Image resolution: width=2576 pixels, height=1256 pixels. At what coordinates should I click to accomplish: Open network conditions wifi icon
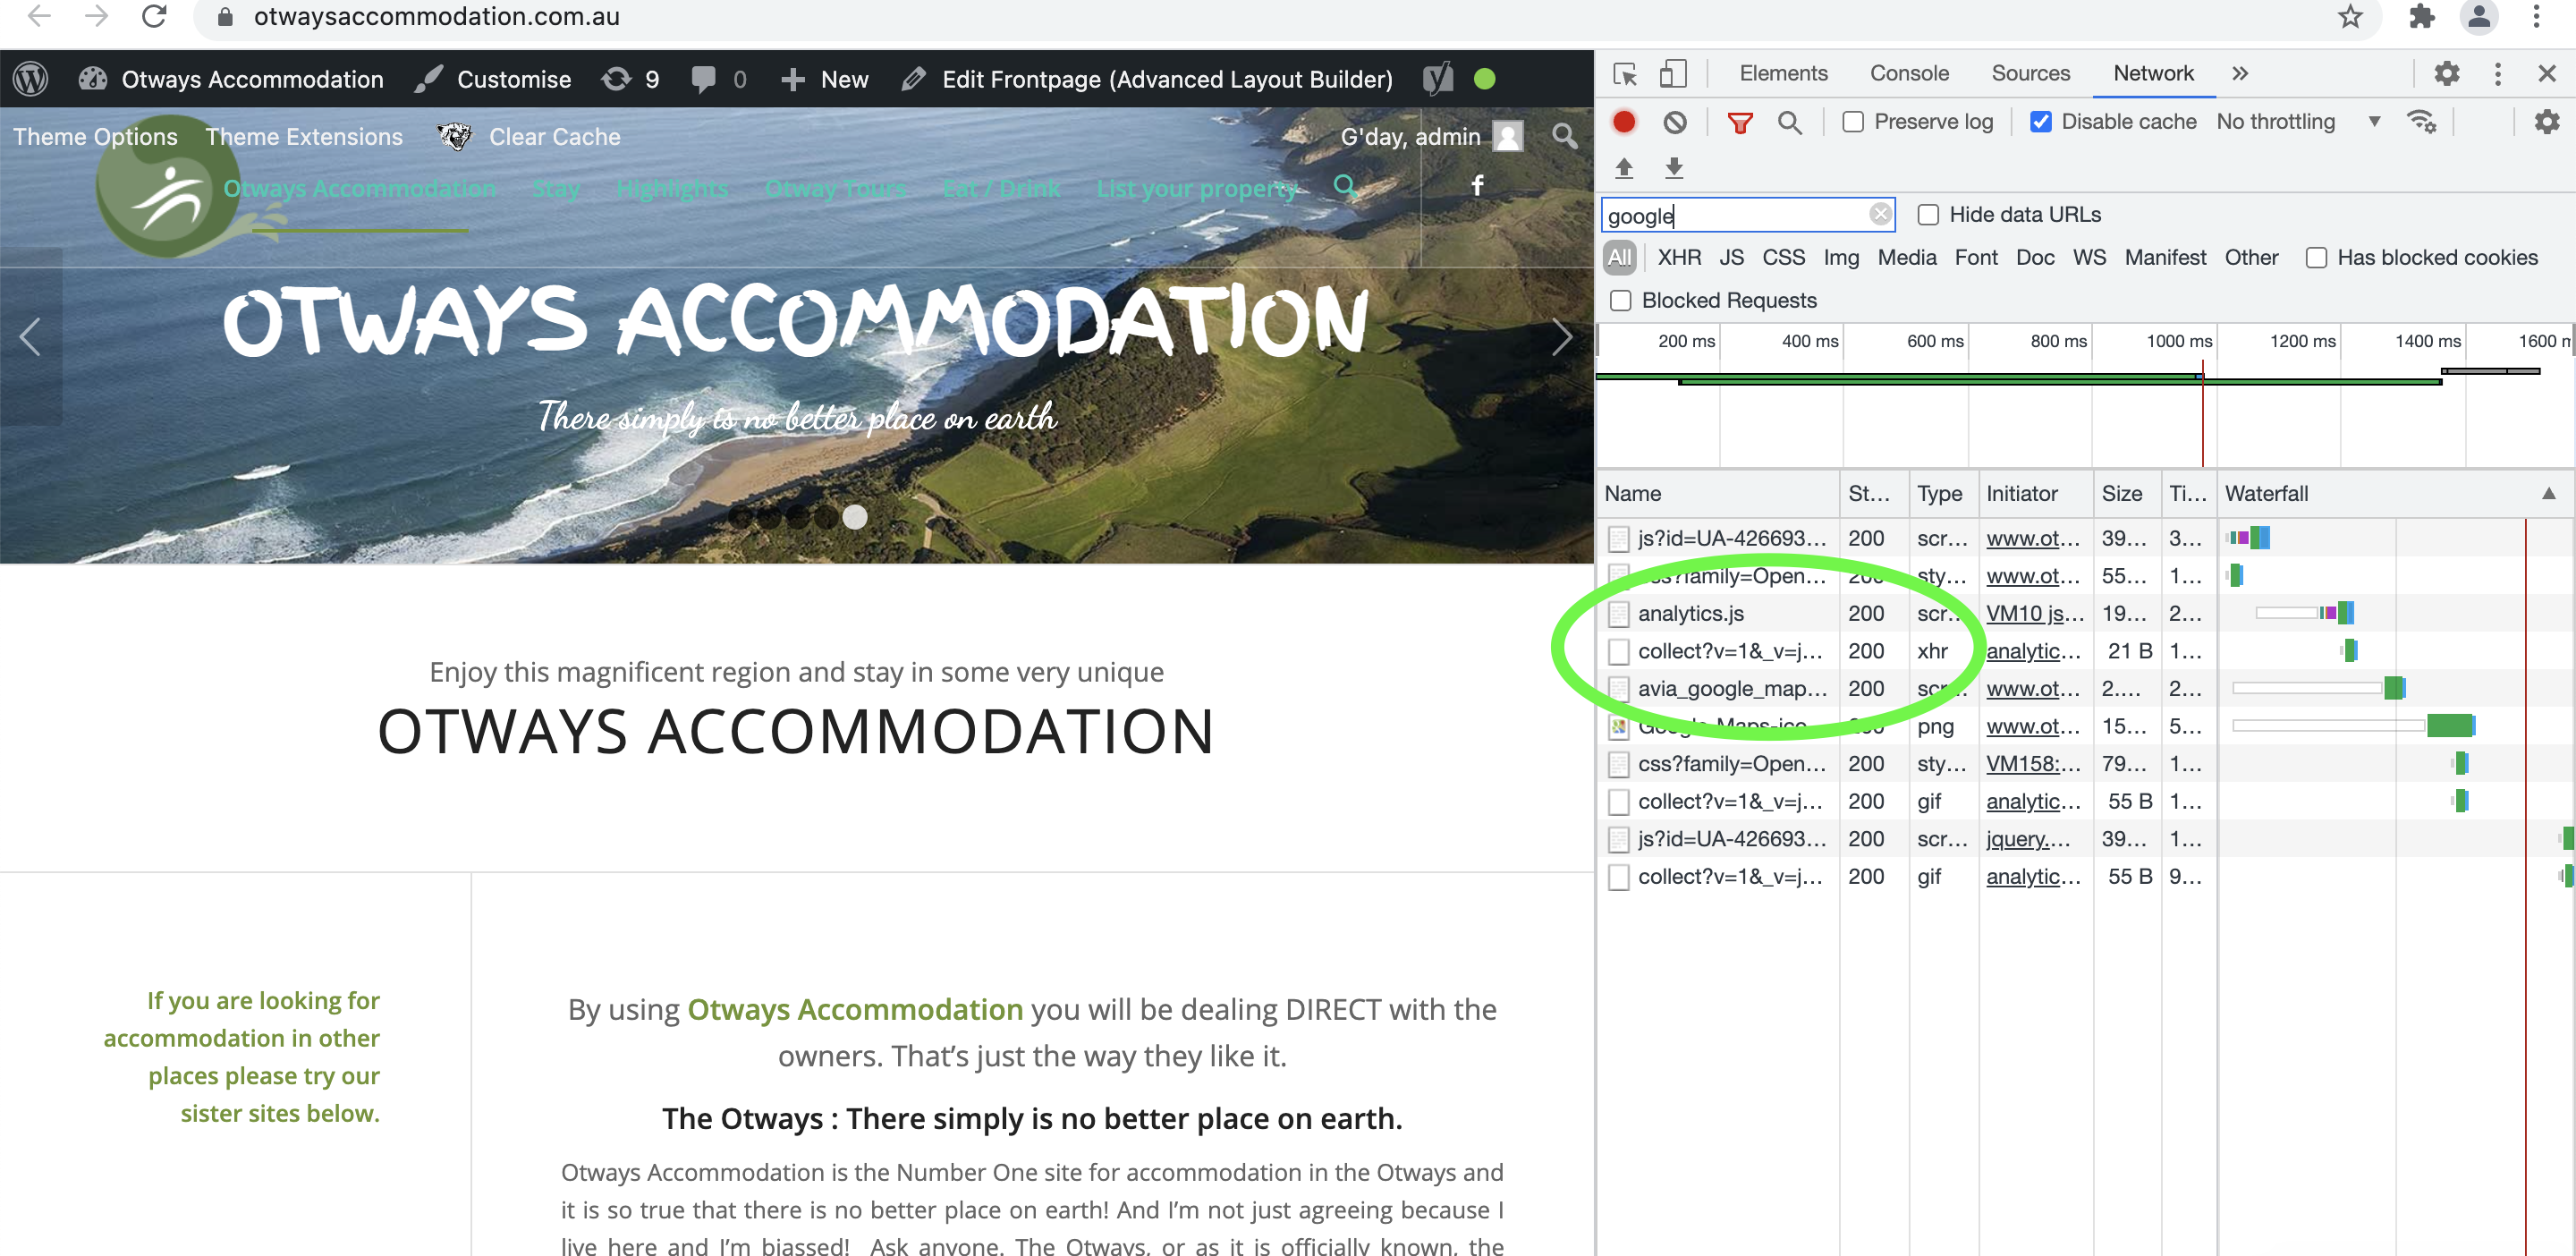(2422, 122)
